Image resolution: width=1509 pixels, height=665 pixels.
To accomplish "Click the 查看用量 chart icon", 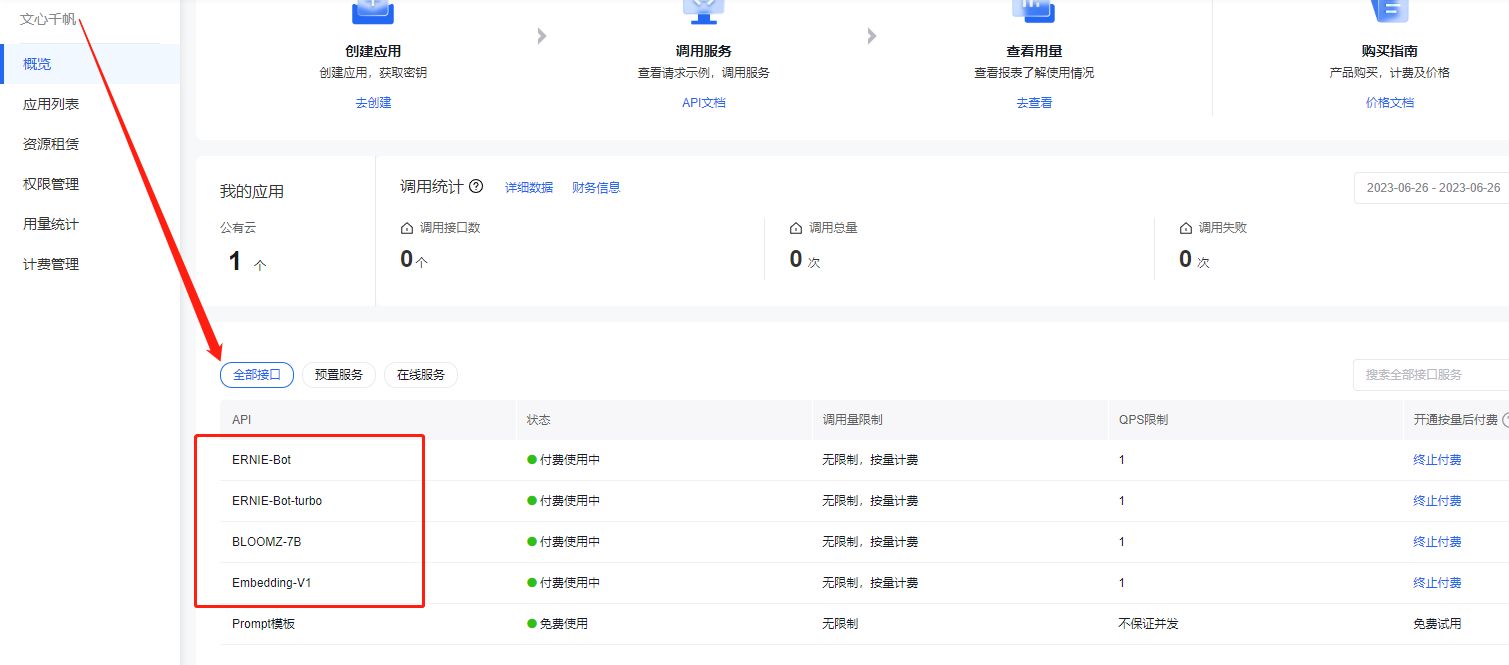I will coord(1034,10).
